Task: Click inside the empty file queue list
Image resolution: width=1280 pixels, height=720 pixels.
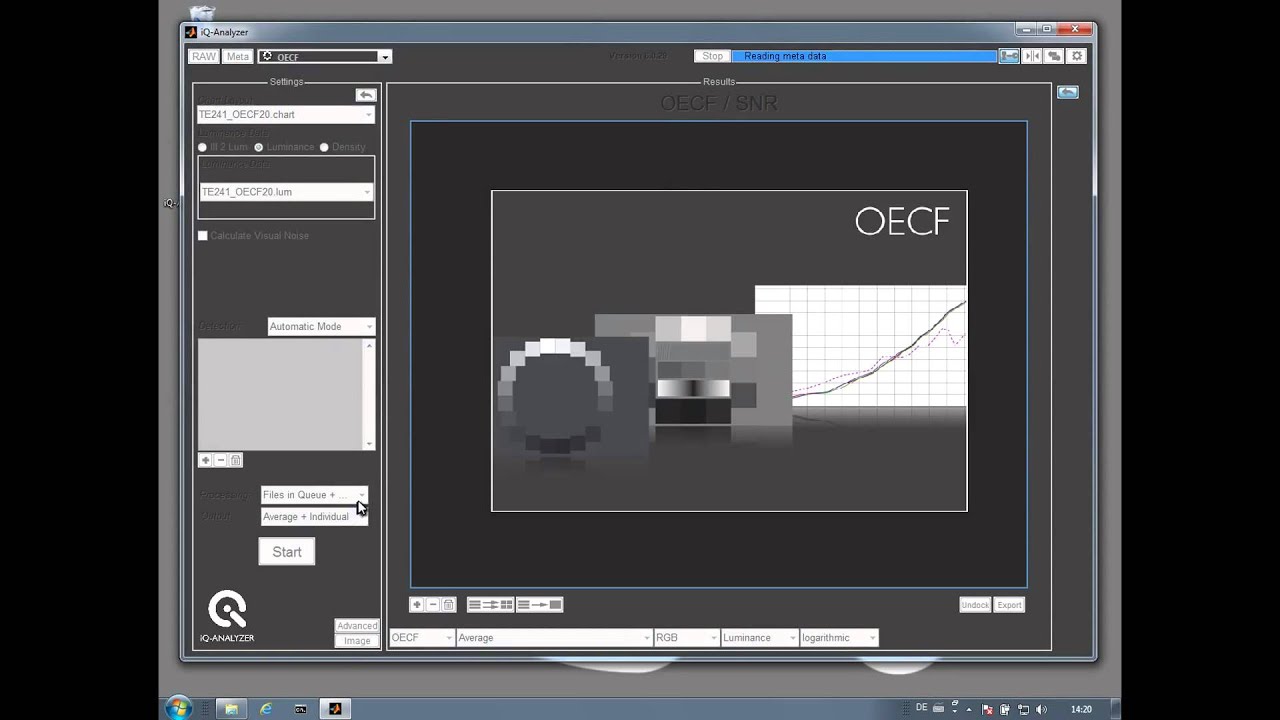Action: point(281,395)
